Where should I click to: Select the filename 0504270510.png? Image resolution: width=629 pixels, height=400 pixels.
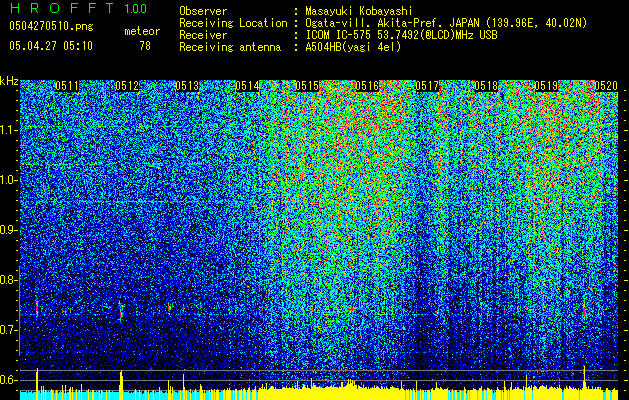tap(51, 26)
